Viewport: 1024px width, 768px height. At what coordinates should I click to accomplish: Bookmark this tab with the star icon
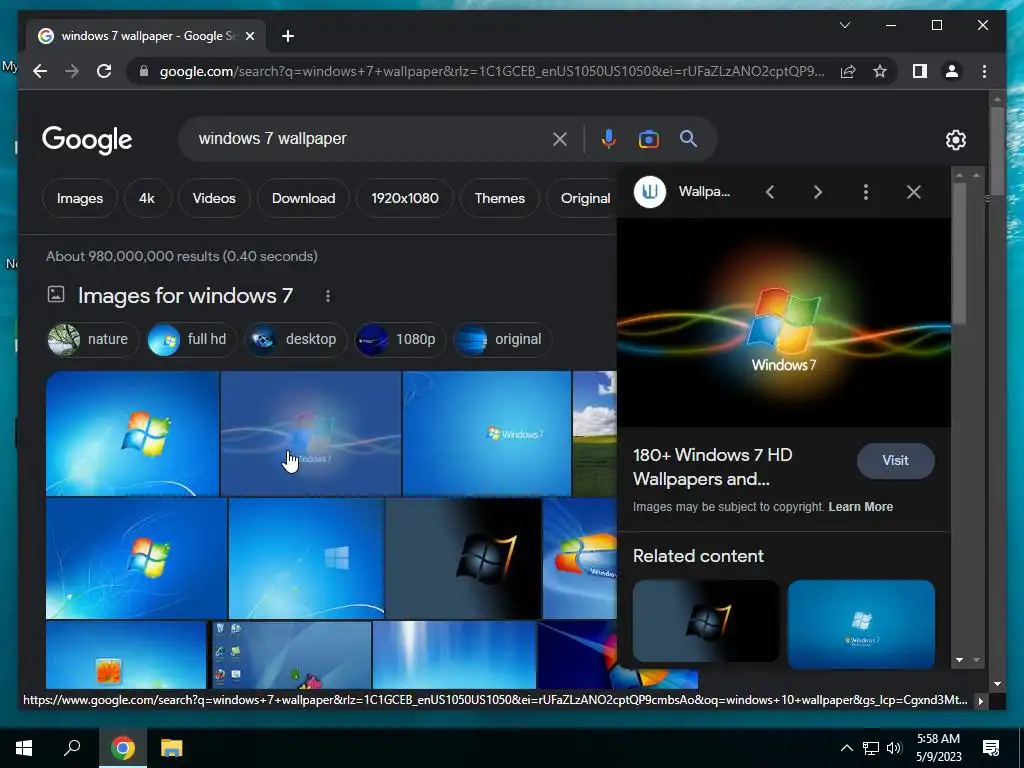(x=880, y=71)
